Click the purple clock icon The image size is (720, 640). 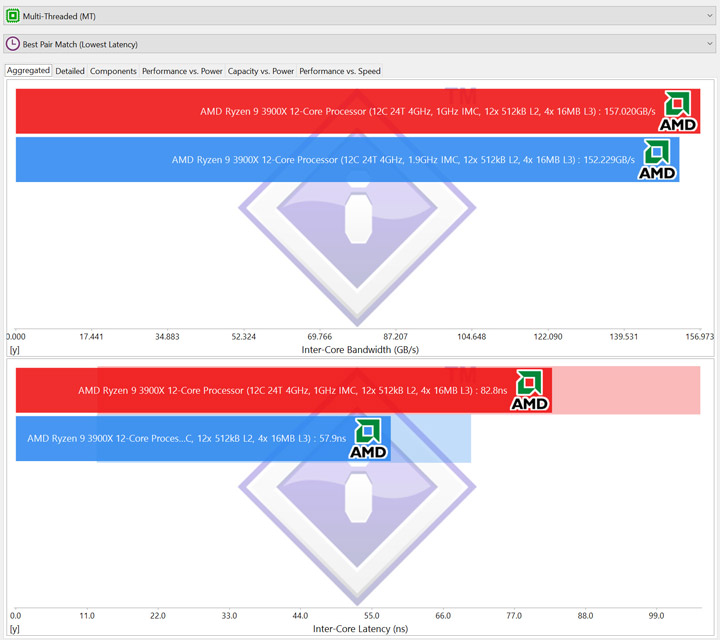pos(12,44)
